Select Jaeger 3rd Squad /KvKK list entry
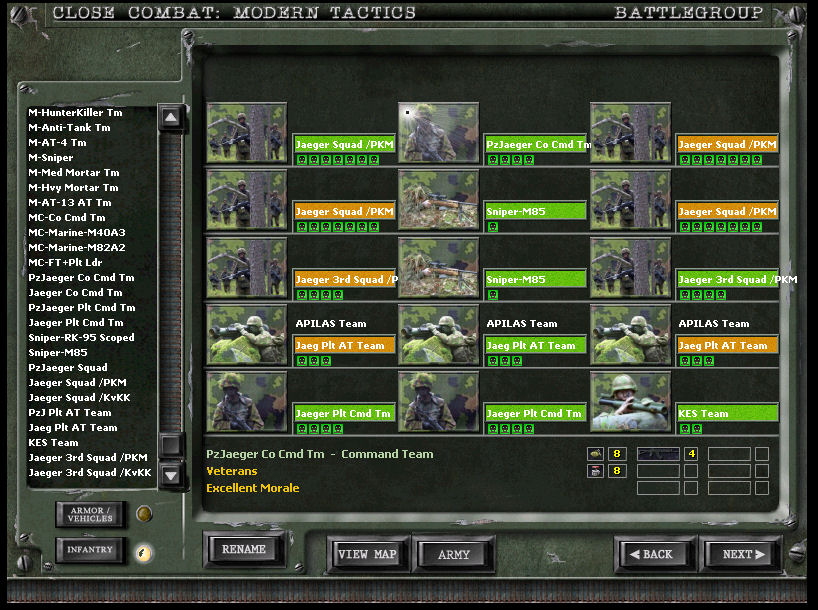 (90, 473)
